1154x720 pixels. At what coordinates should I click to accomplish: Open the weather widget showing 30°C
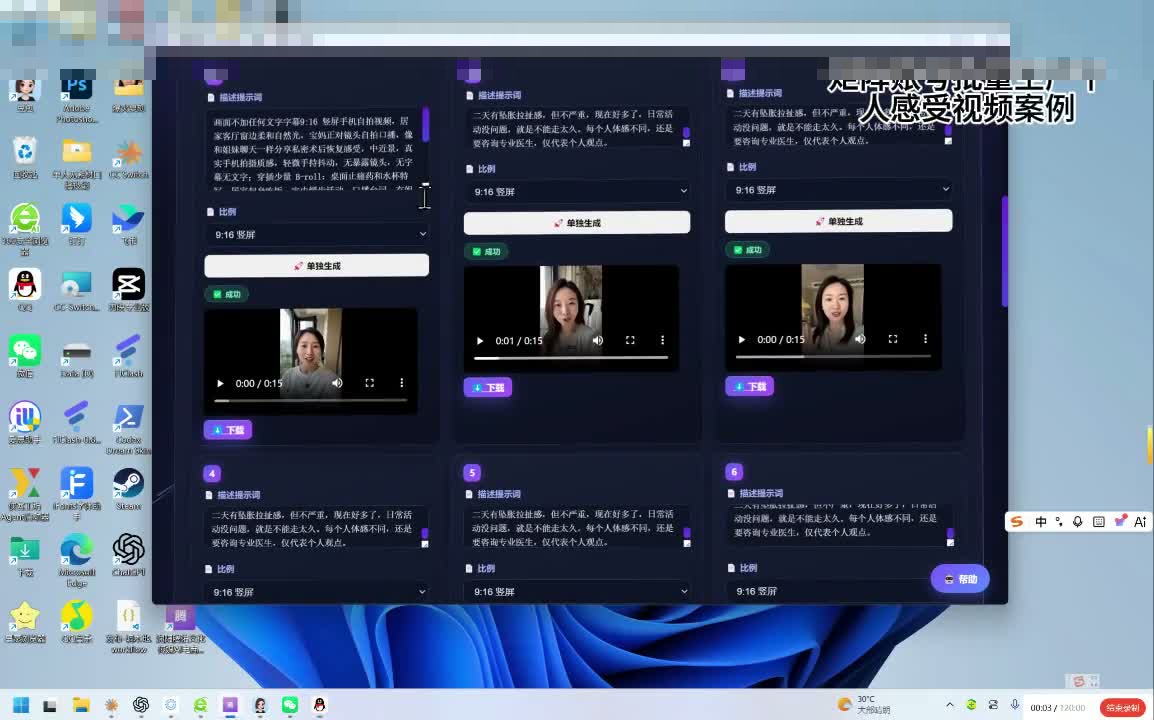click(x=864, y=705)
